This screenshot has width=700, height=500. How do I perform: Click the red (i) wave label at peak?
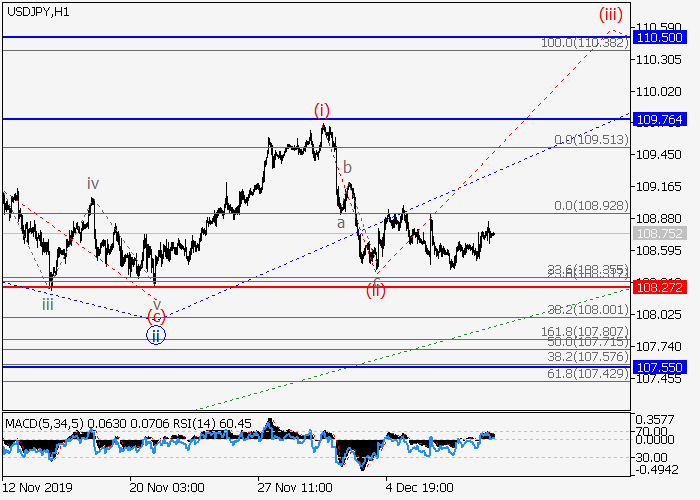322,109
